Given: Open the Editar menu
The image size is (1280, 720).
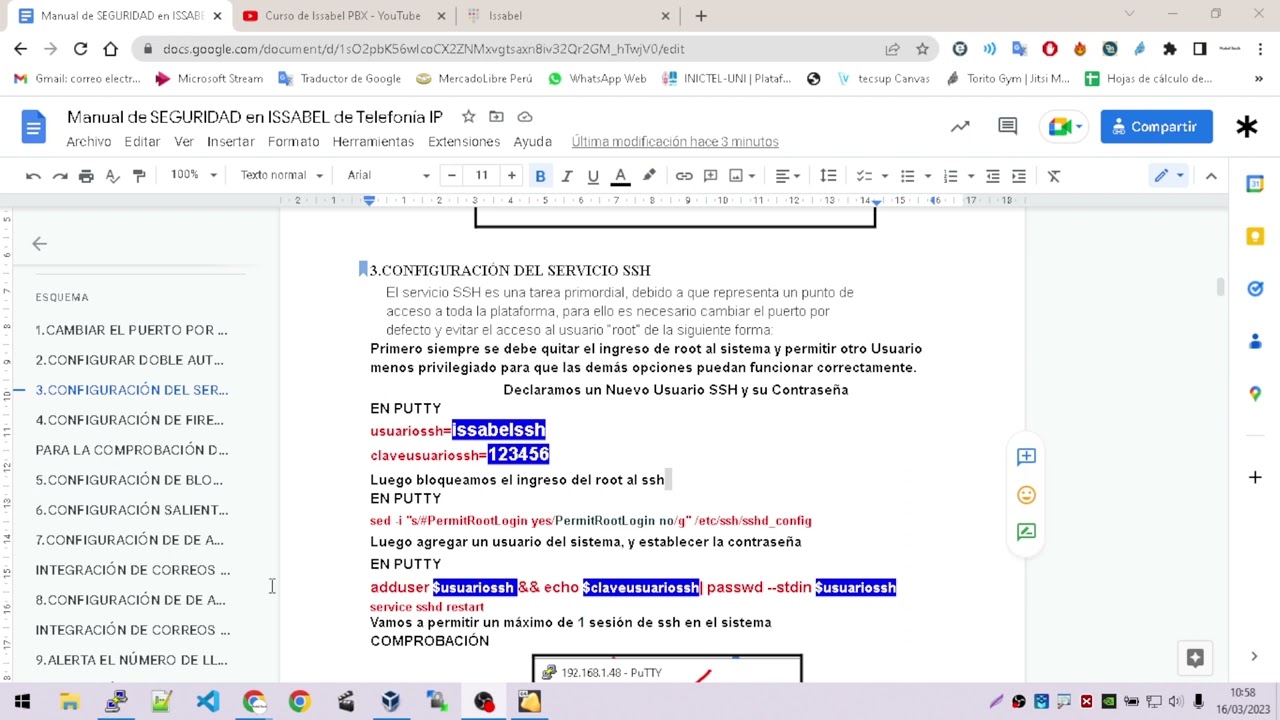Looking at the screenshot, I should pyautogui.click(x=142, y=142).
